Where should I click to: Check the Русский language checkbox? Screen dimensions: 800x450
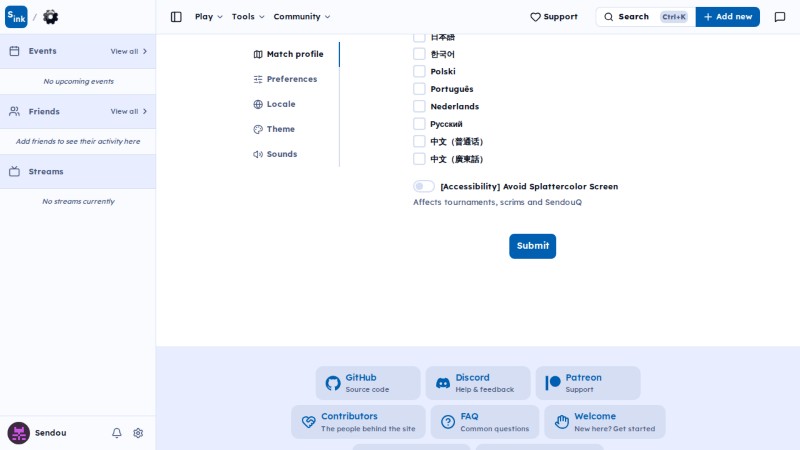tap(419, 124)
